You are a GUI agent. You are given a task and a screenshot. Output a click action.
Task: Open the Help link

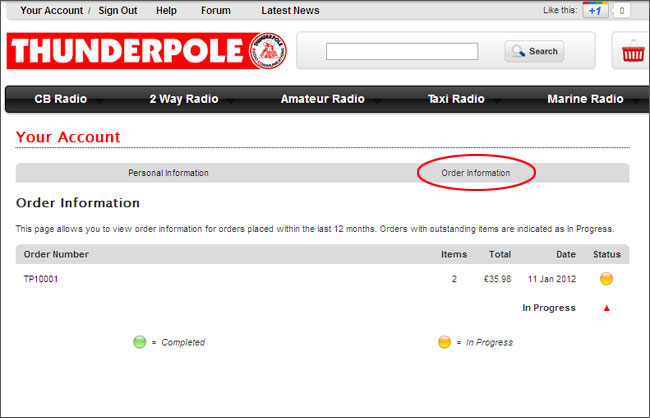coord(166,10)
